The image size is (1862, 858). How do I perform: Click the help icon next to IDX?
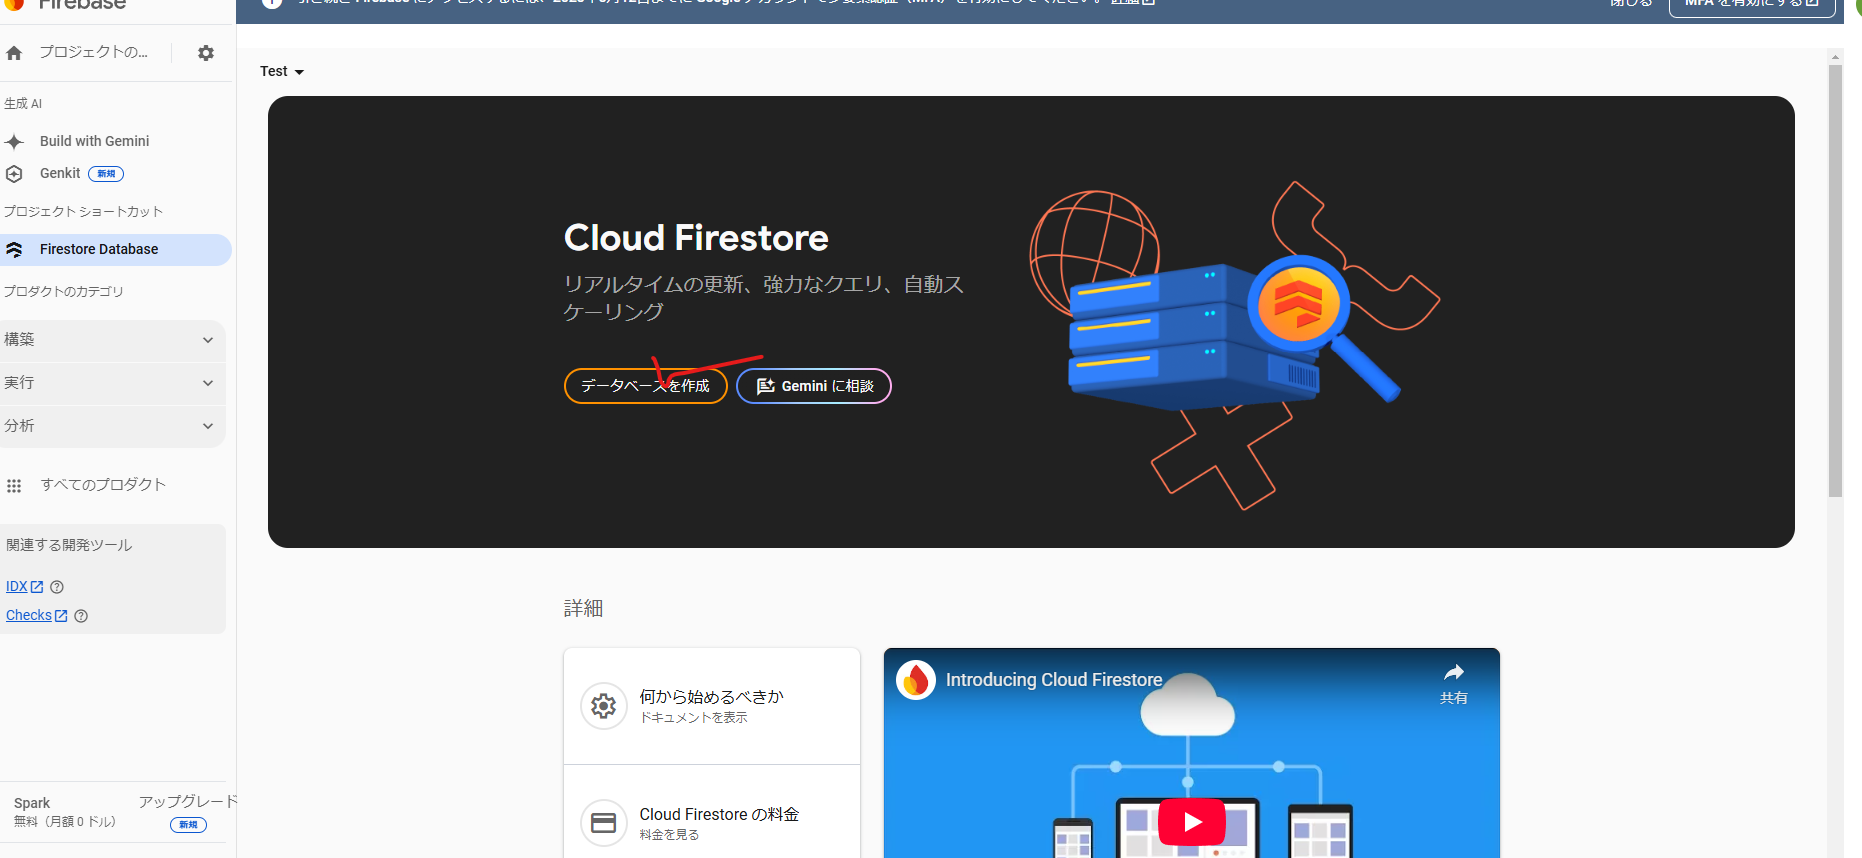tap(57, 587)
